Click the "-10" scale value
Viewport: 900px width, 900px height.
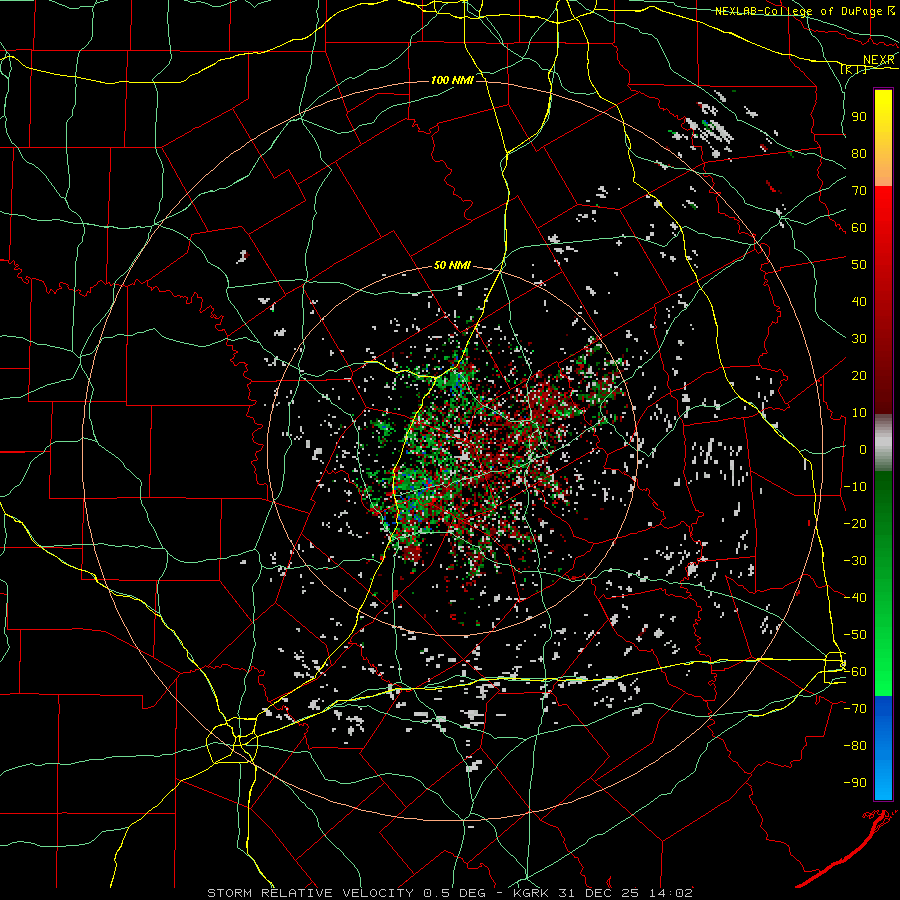point(855,487)
